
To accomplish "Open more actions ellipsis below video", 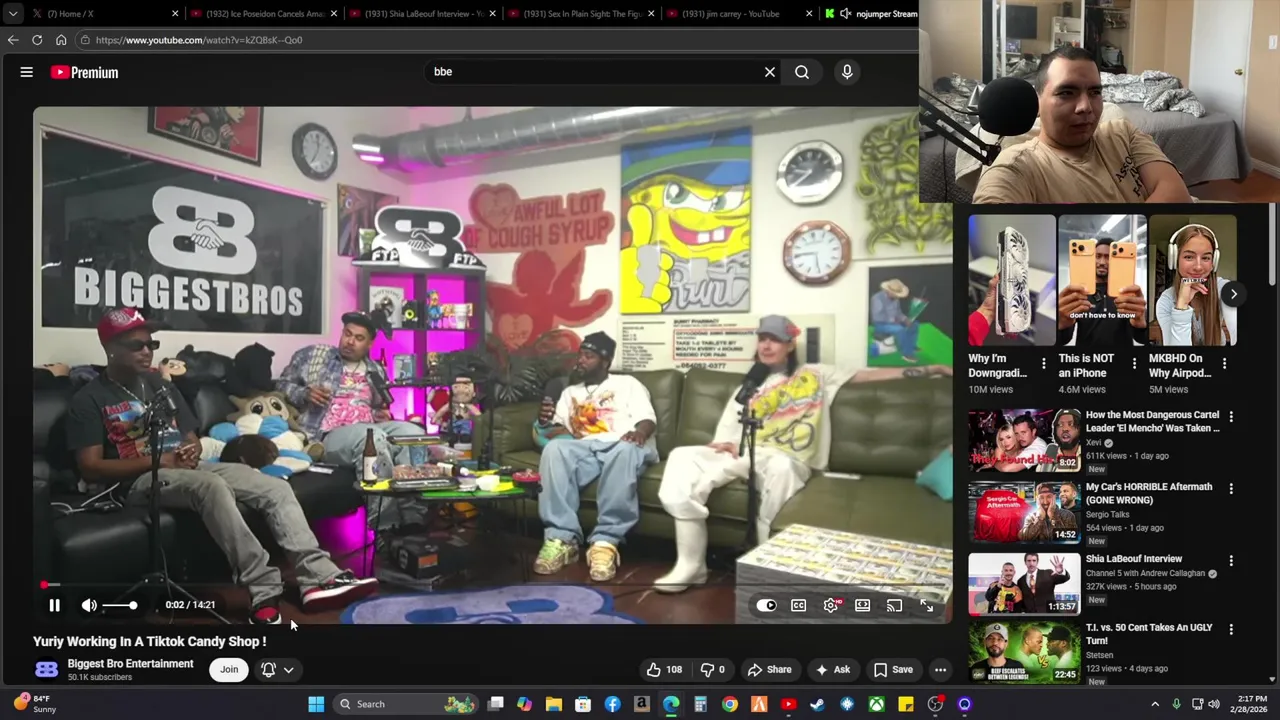I will click(x=940, y=670).
